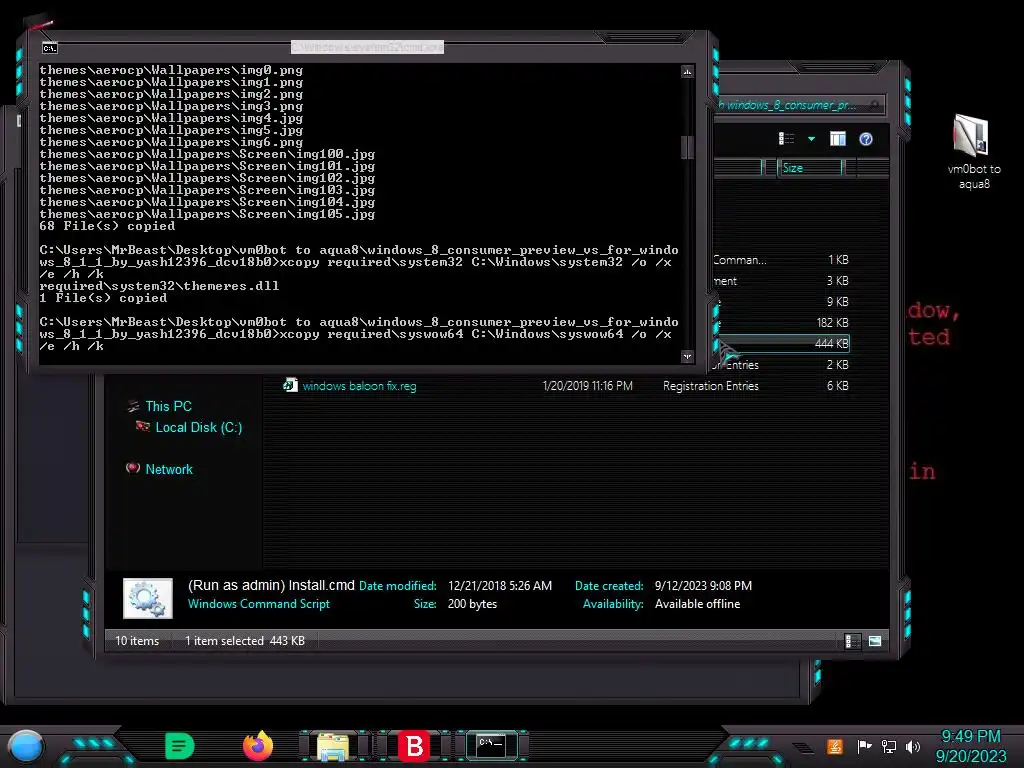Screen dimensions: 1024x768
Task: Launch Firefox from the taskbar
Action: (x=258, y=746)
